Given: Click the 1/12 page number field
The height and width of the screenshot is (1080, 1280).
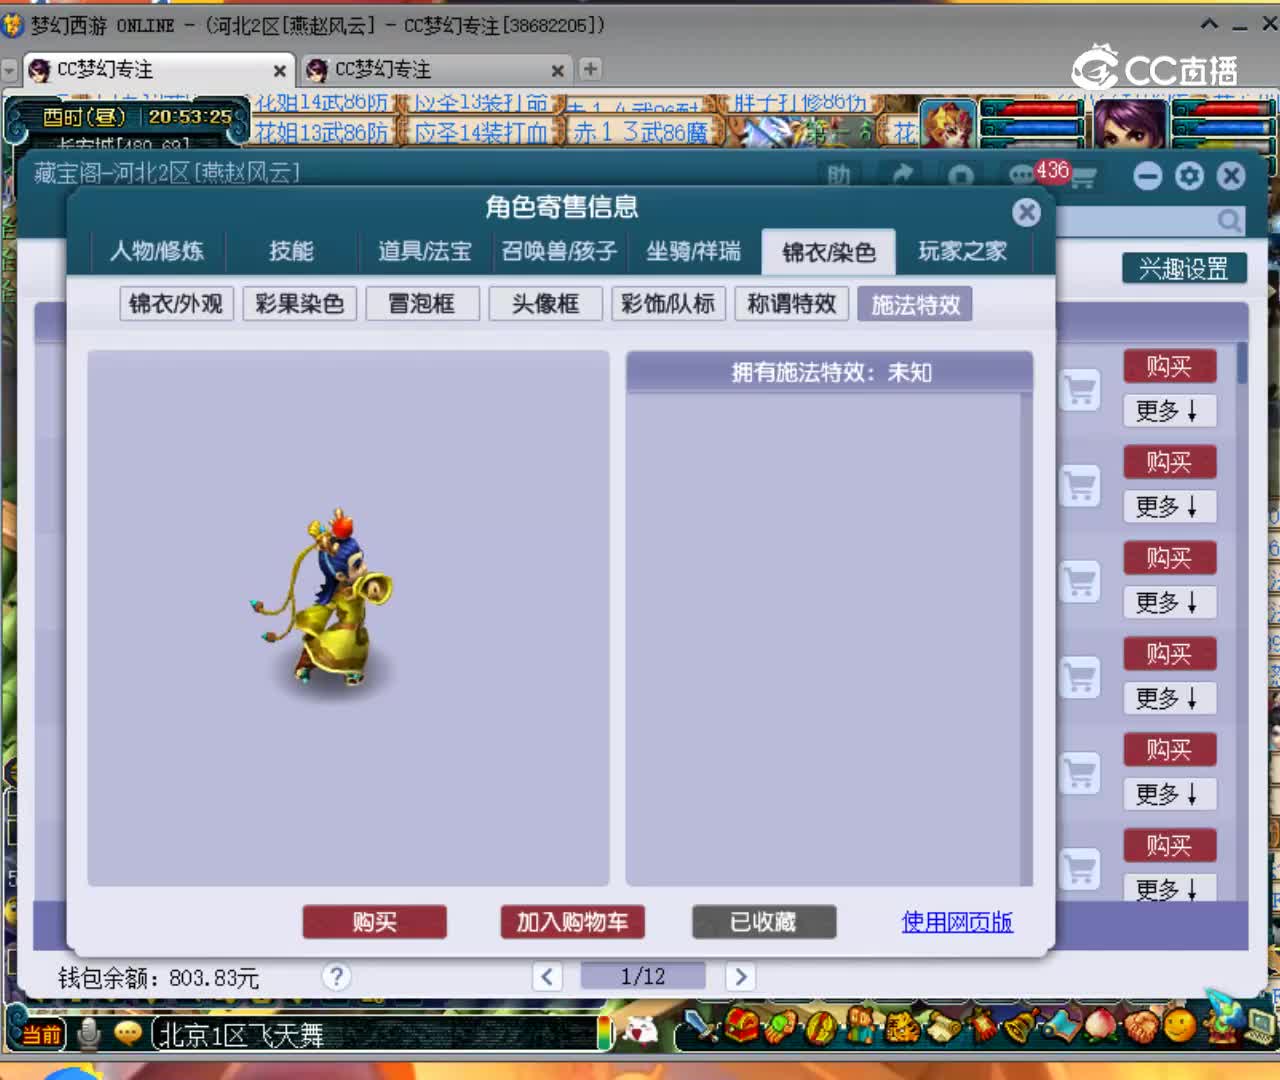Looking at the screenshot, I should tap(642, 976).
